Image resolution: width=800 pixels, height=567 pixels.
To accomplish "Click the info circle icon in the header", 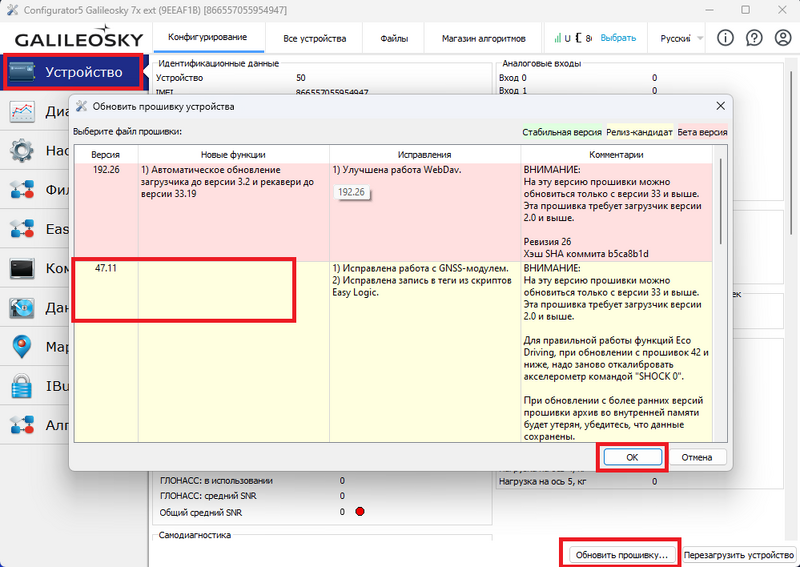I will coord(725,38).
